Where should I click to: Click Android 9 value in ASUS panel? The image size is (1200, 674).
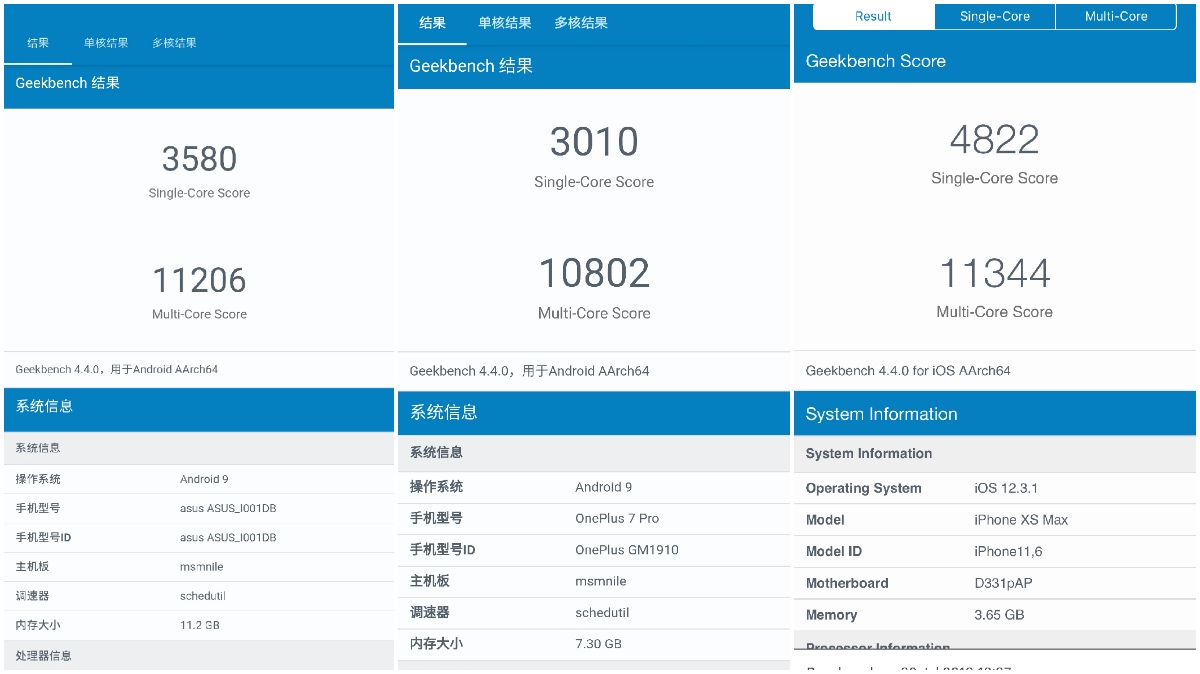pyautogui.click(x=204, y=479)
